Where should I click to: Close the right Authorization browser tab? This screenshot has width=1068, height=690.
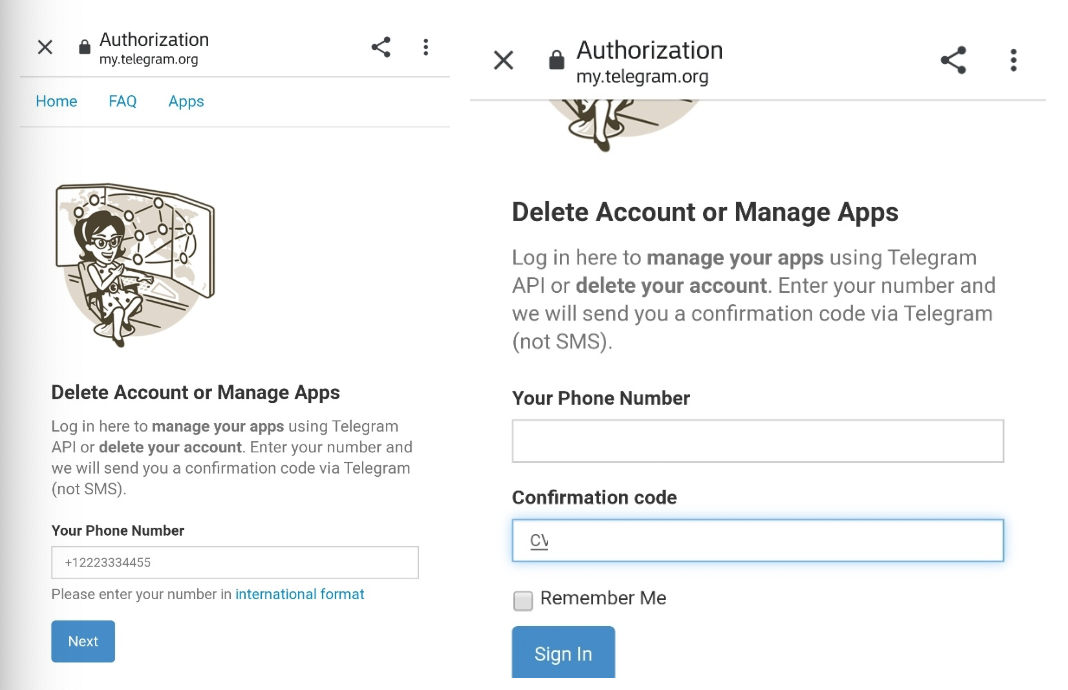coord(503,60)
